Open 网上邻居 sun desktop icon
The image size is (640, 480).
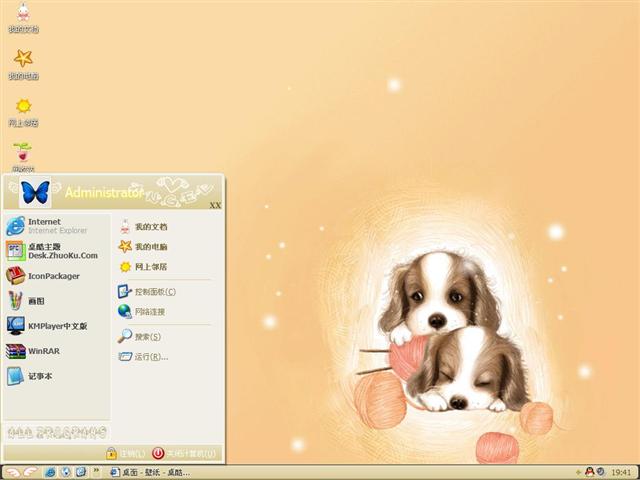[23, 112]
